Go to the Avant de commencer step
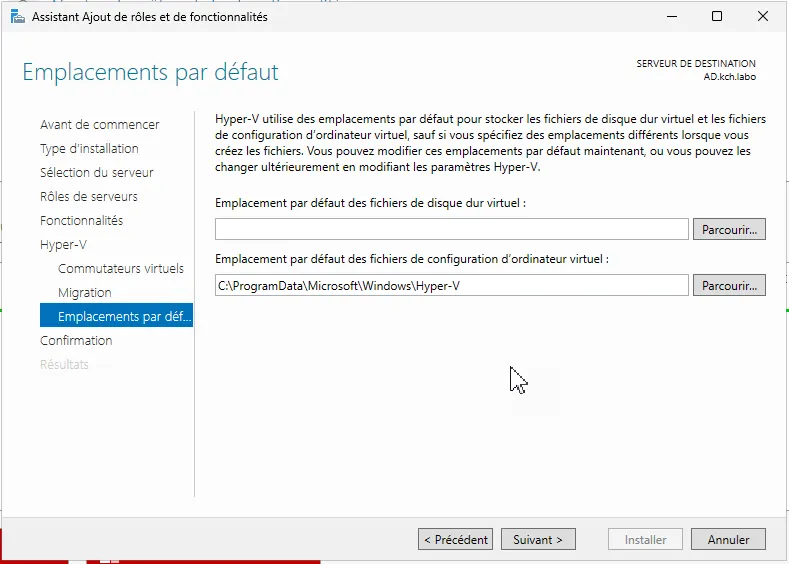 point(99,125)
